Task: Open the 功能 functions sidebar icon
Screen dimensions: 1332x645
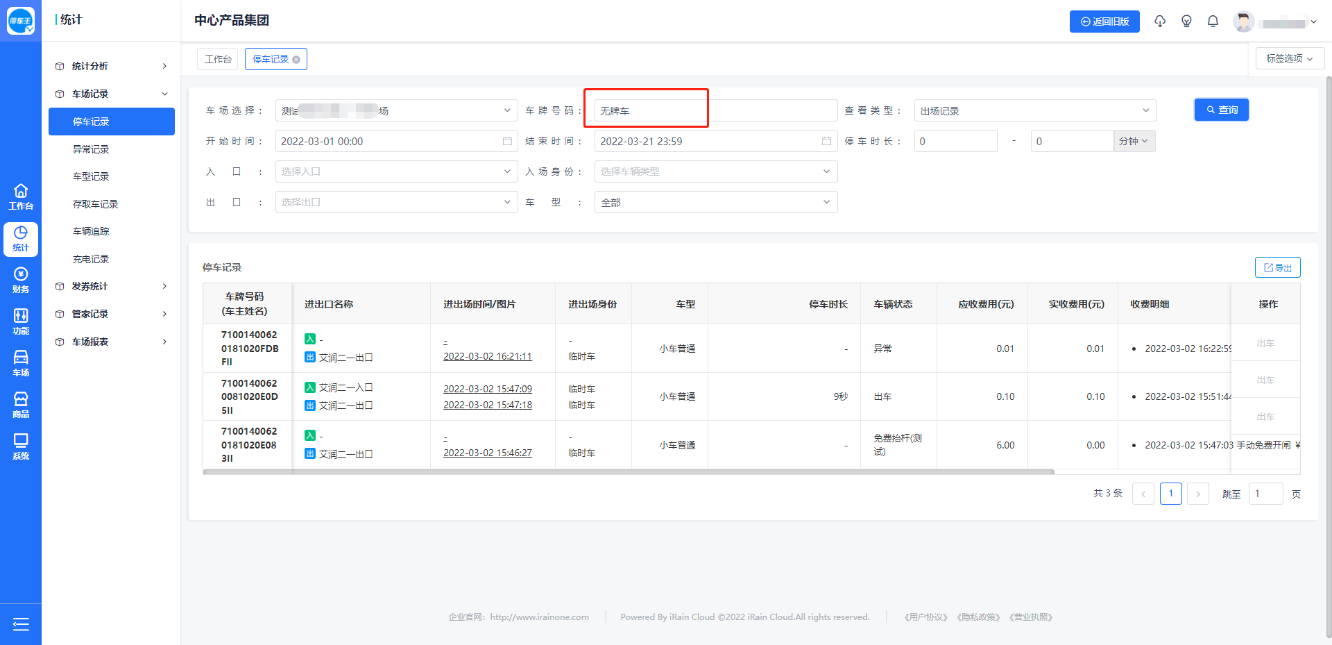Action: pos(20,321)
